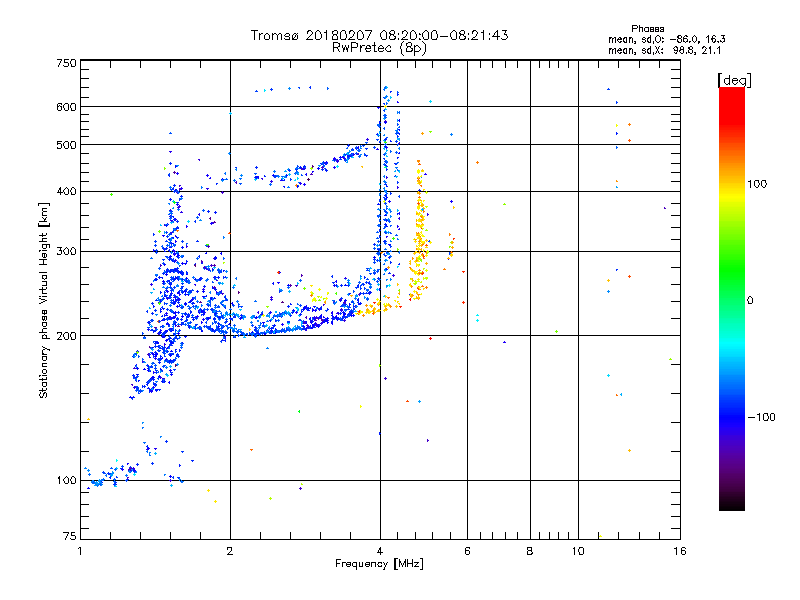Screen dimensions: 800x600
Task: Click the y-axis tick label '300'
Action: pos(67,252)
